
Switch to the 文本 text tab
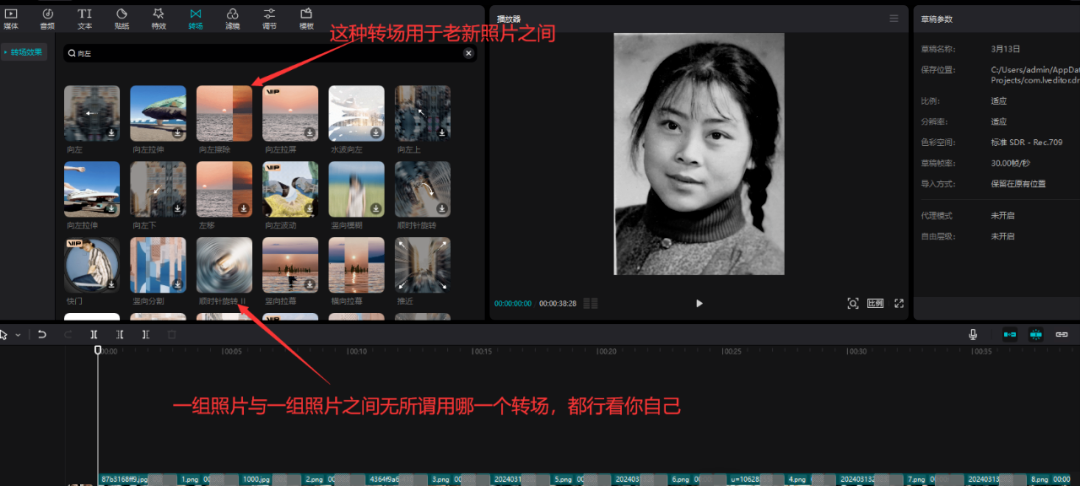click(85, 17)
